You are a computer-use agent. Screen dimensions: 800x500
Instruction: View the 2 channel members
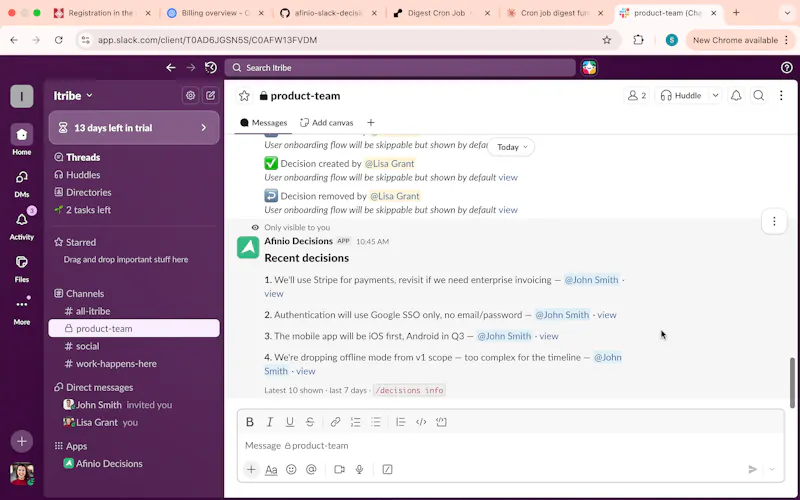tap(637, 95)
